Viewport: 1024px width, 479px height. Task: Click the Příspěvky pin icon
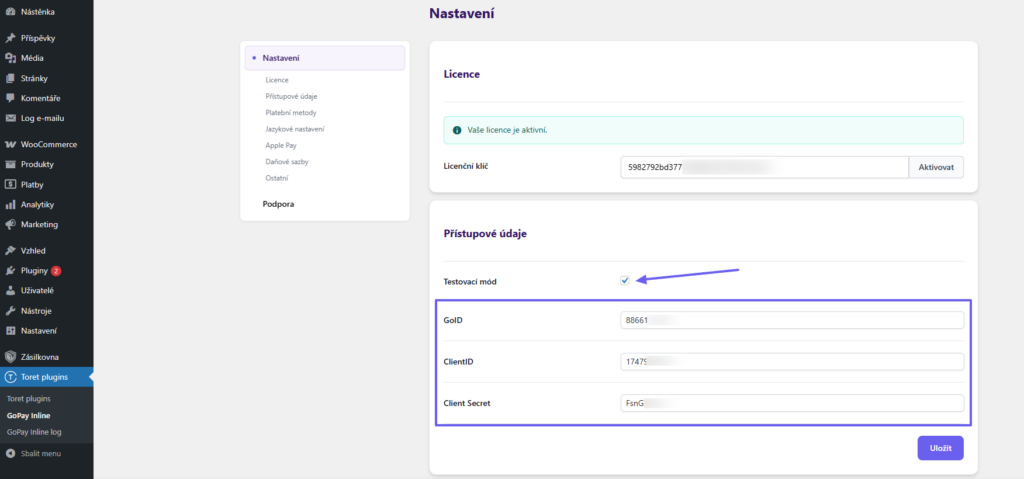click(x=10, y=38)
